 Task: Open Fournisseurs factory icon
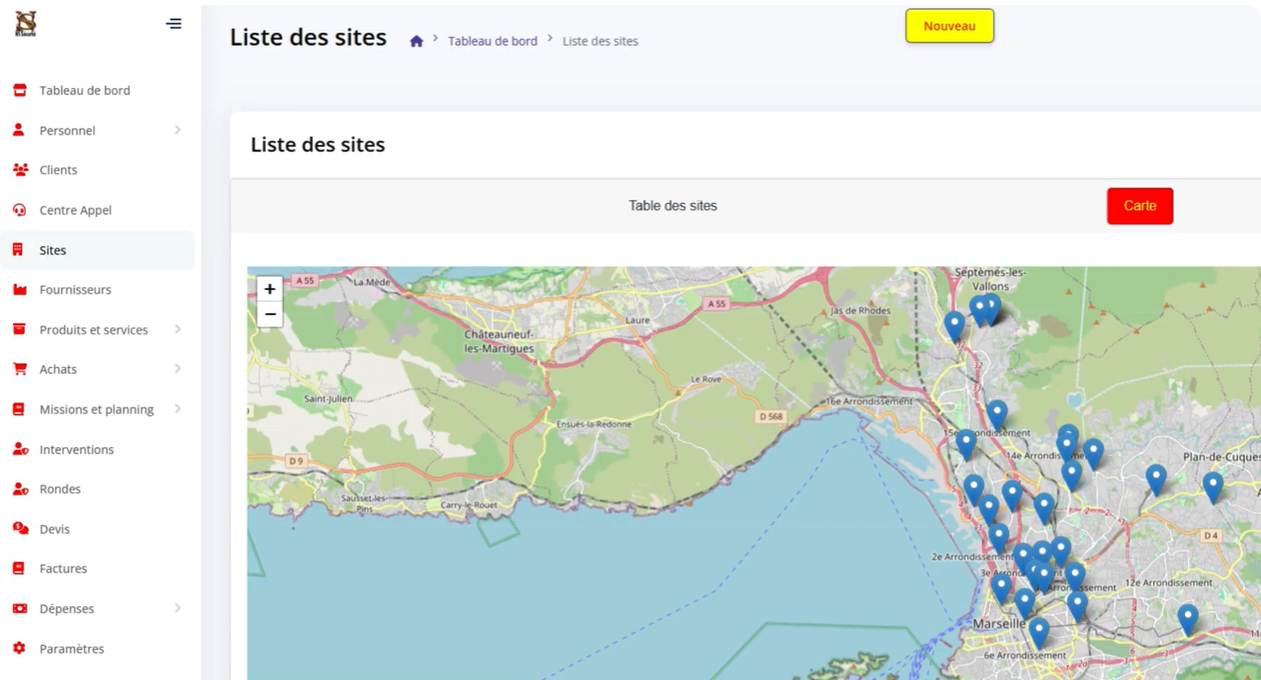click(19, 290)
